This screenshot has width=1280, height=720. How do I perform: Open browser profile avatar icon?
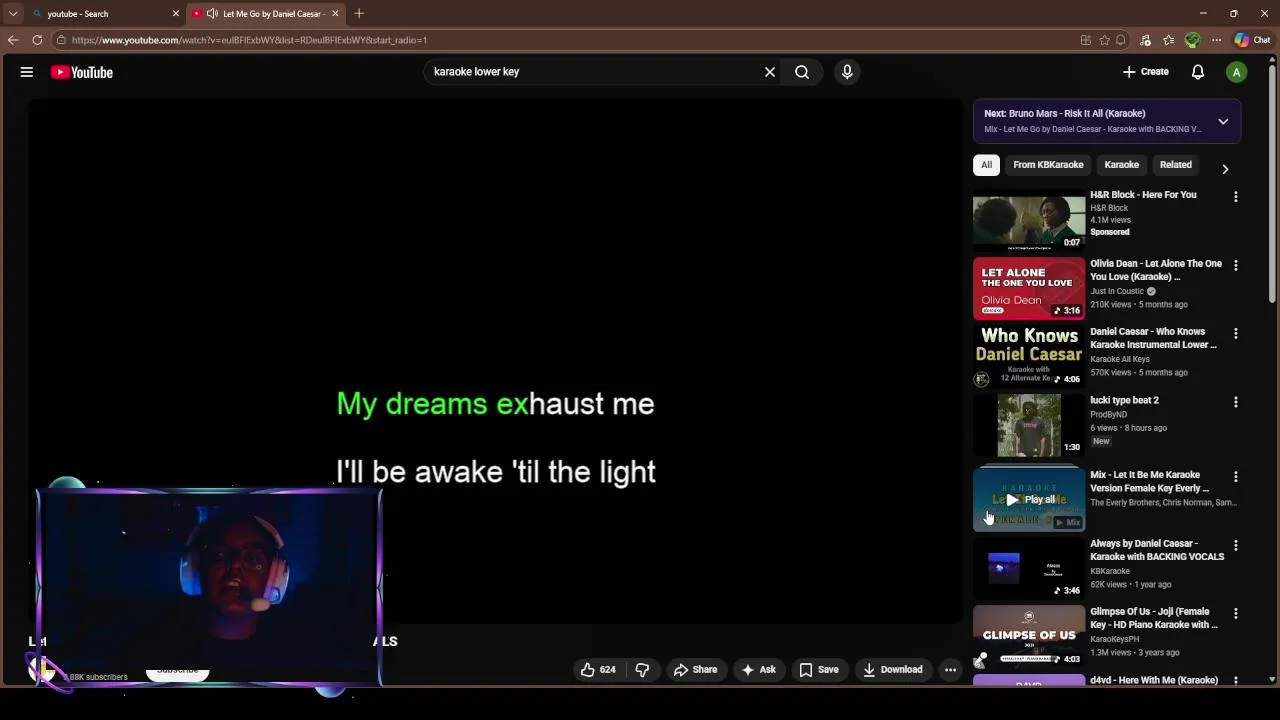coord(1192,40)
